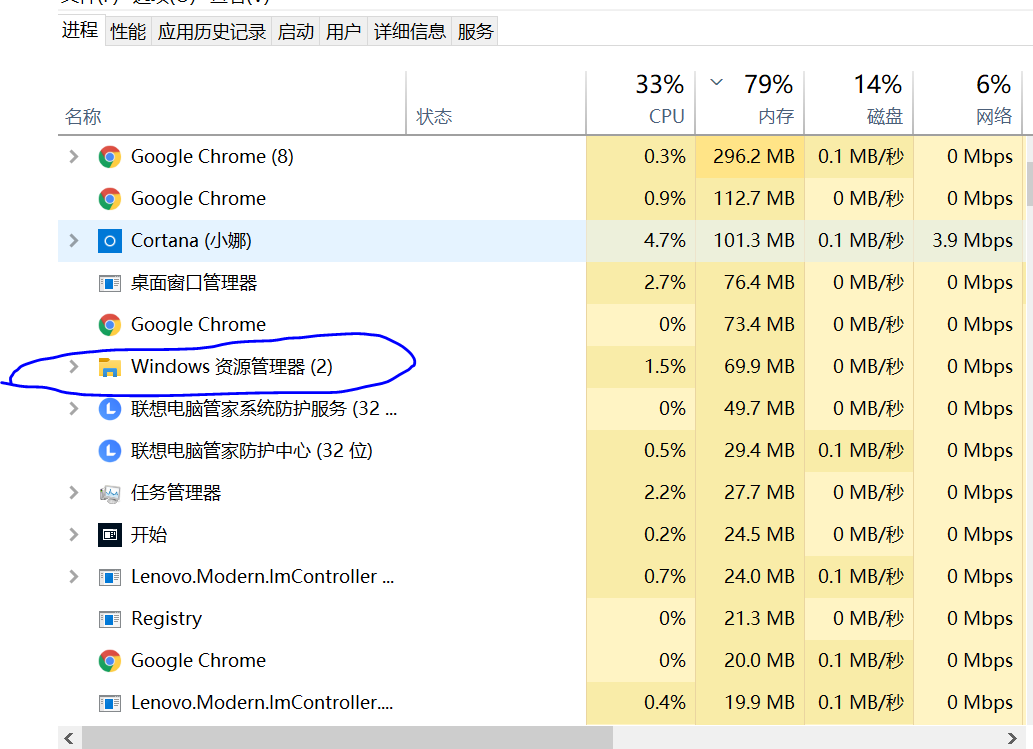Expand the Google Chrome (8) group

(74, 157)
